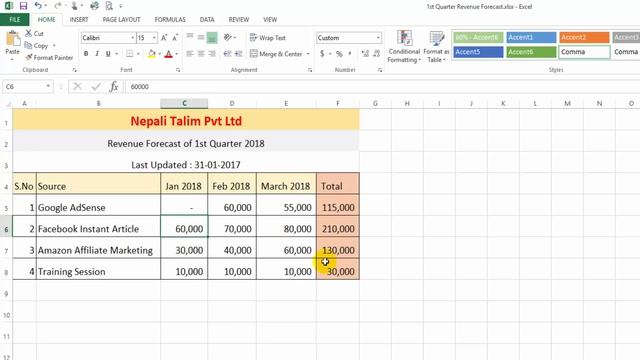The height and width of the screenshot is (360, 640).
Task: Apply Accent6 green cell style
Action: [x=531, y=52]
